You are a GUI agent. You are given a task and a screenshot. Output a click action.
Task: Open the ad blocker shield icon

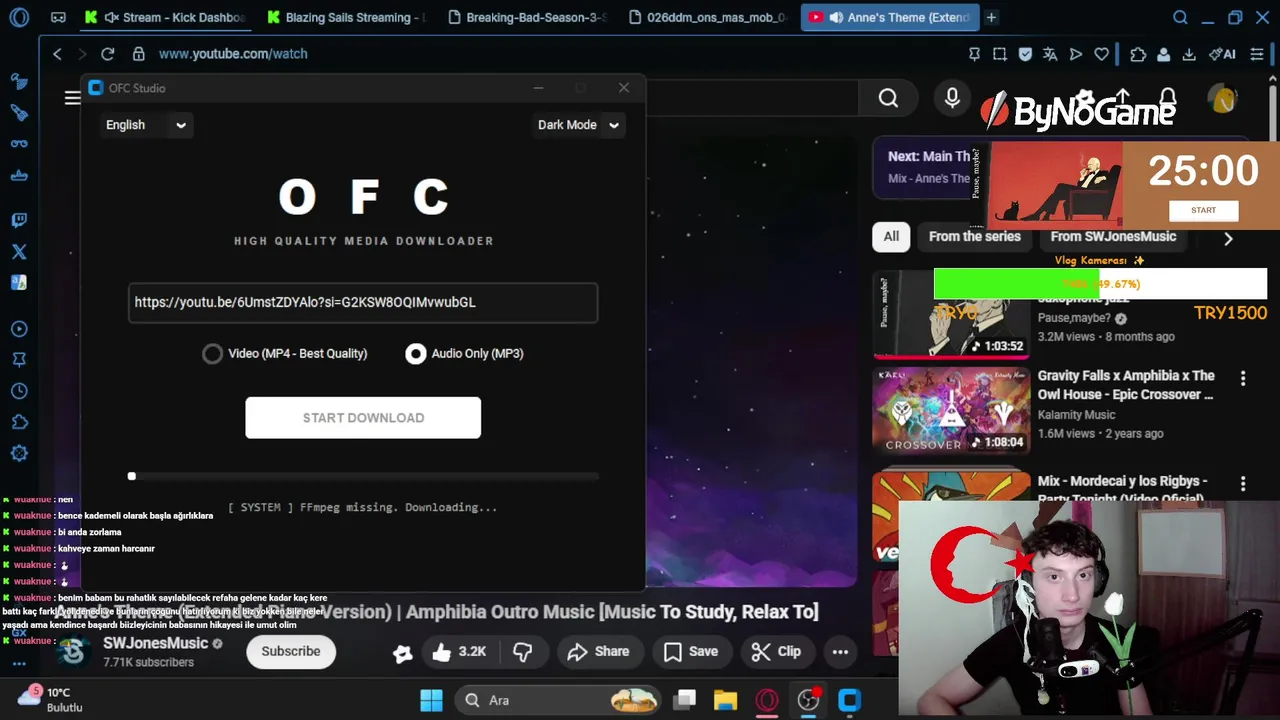[1025, 54]
